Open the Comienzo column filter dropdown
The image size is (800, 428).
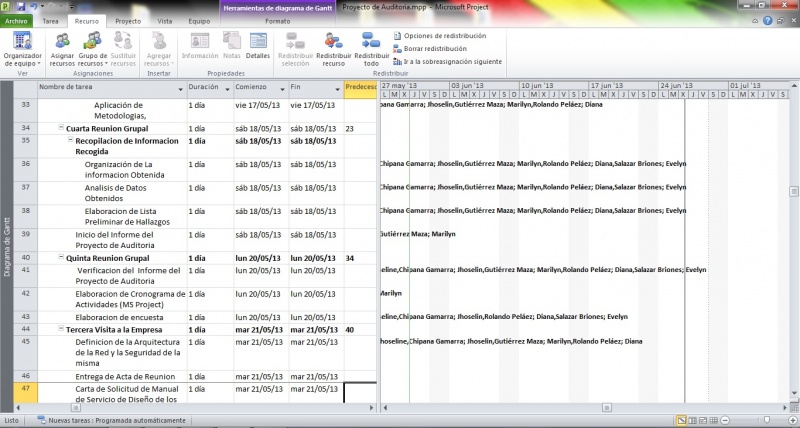click(282, 88)
